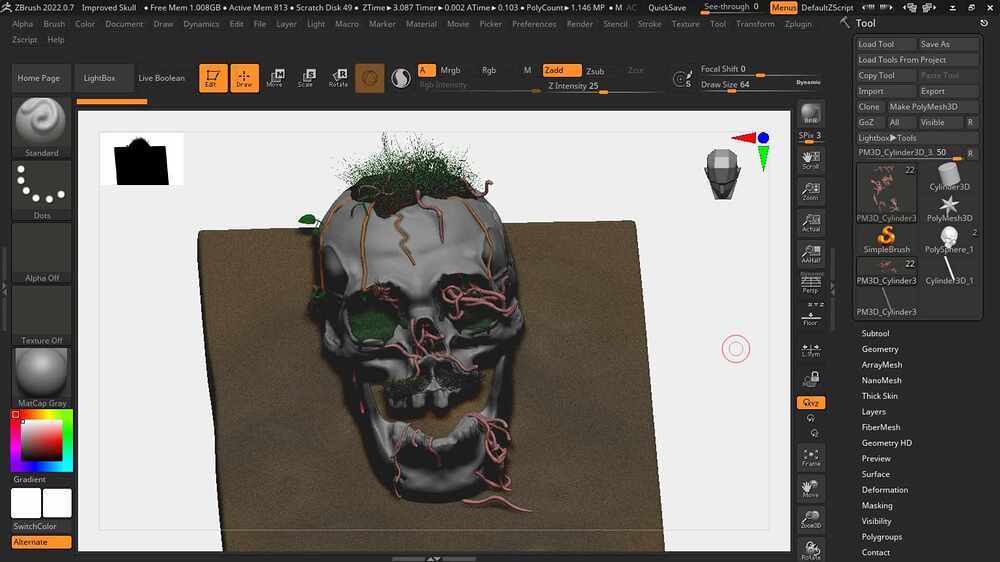Click the Actual size icon
Image resolution: width=1000 pixels, height=562 pixels.
[811, 223]
